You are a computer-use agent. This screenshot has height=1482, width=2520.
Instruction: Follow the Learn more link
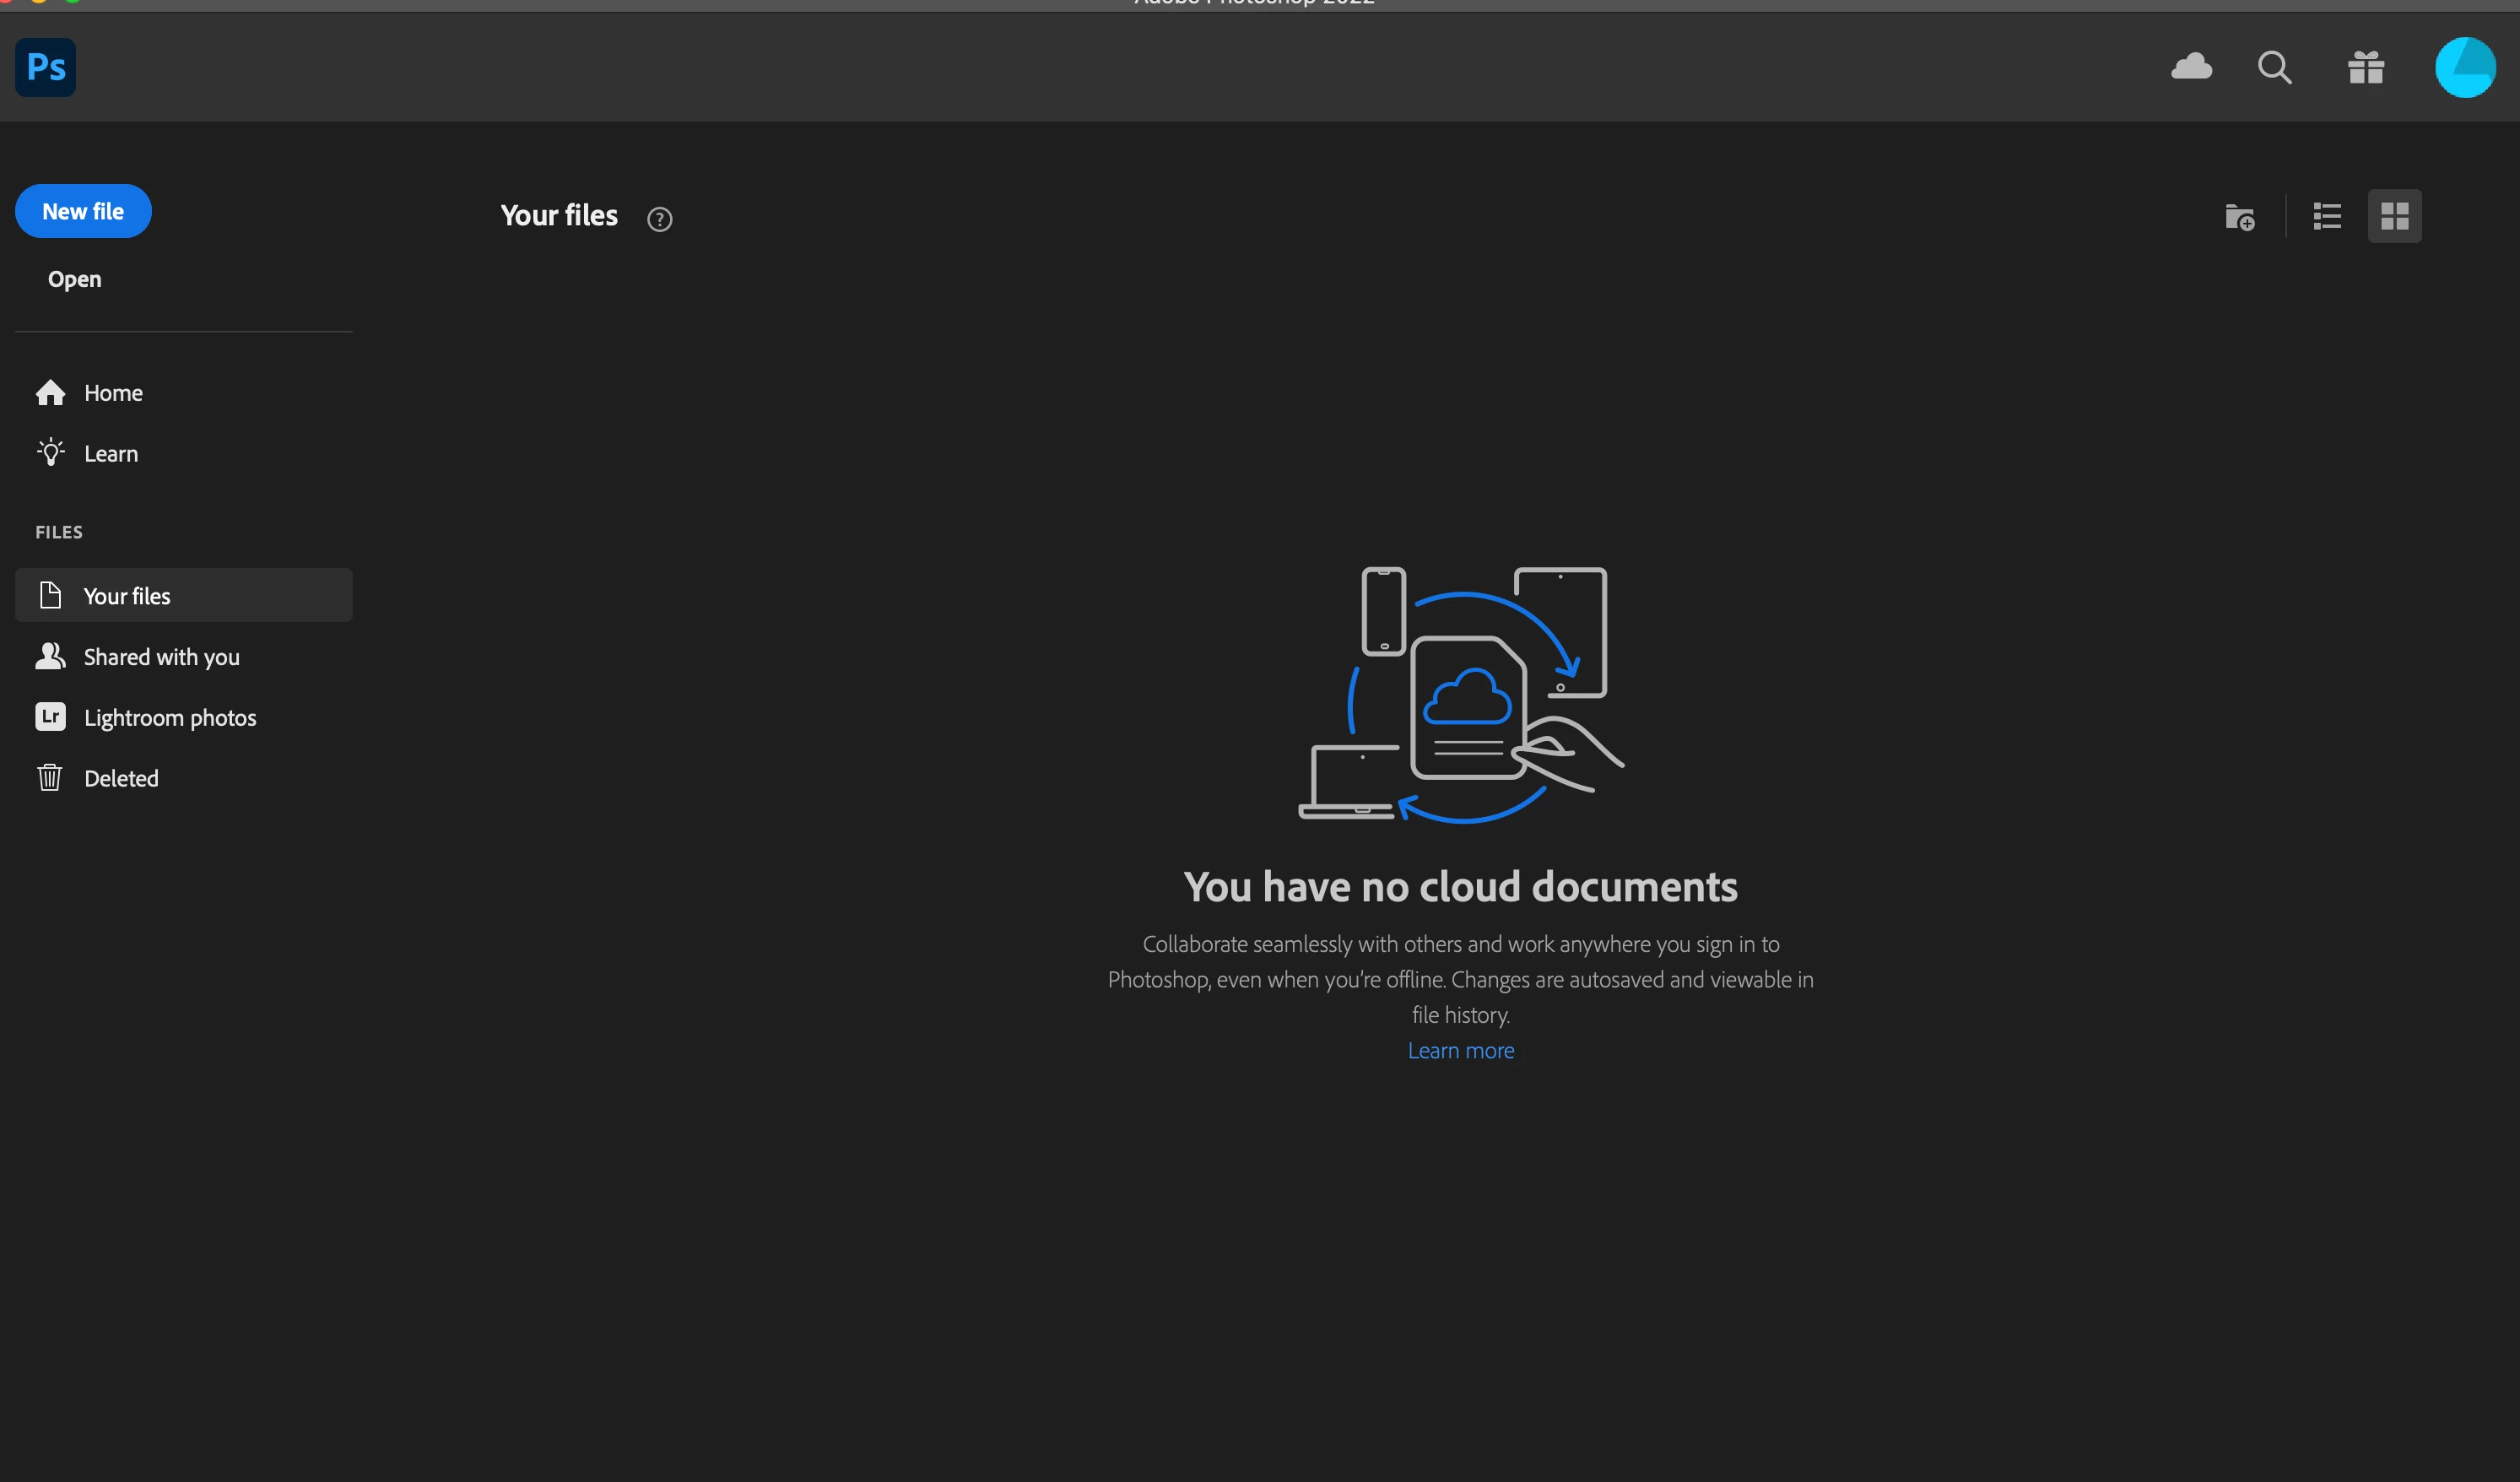point(1460,1051)
